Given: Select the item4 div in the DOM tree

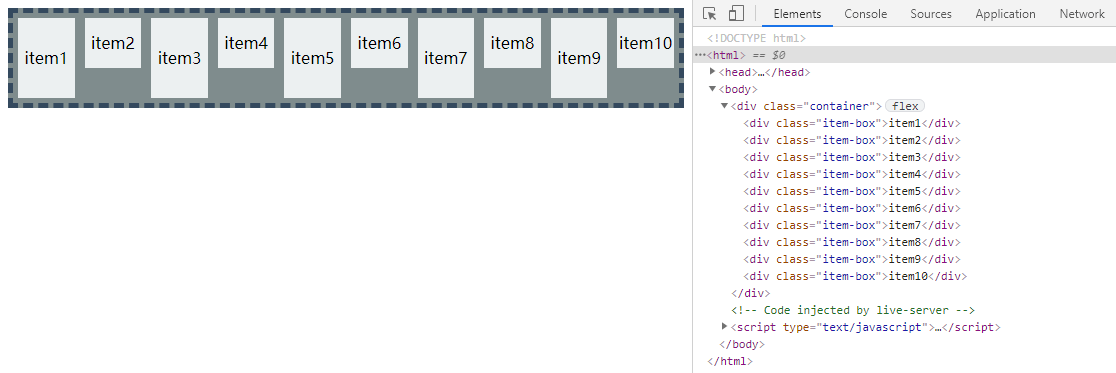Looking at the screenshot, I should coord(851,174).
